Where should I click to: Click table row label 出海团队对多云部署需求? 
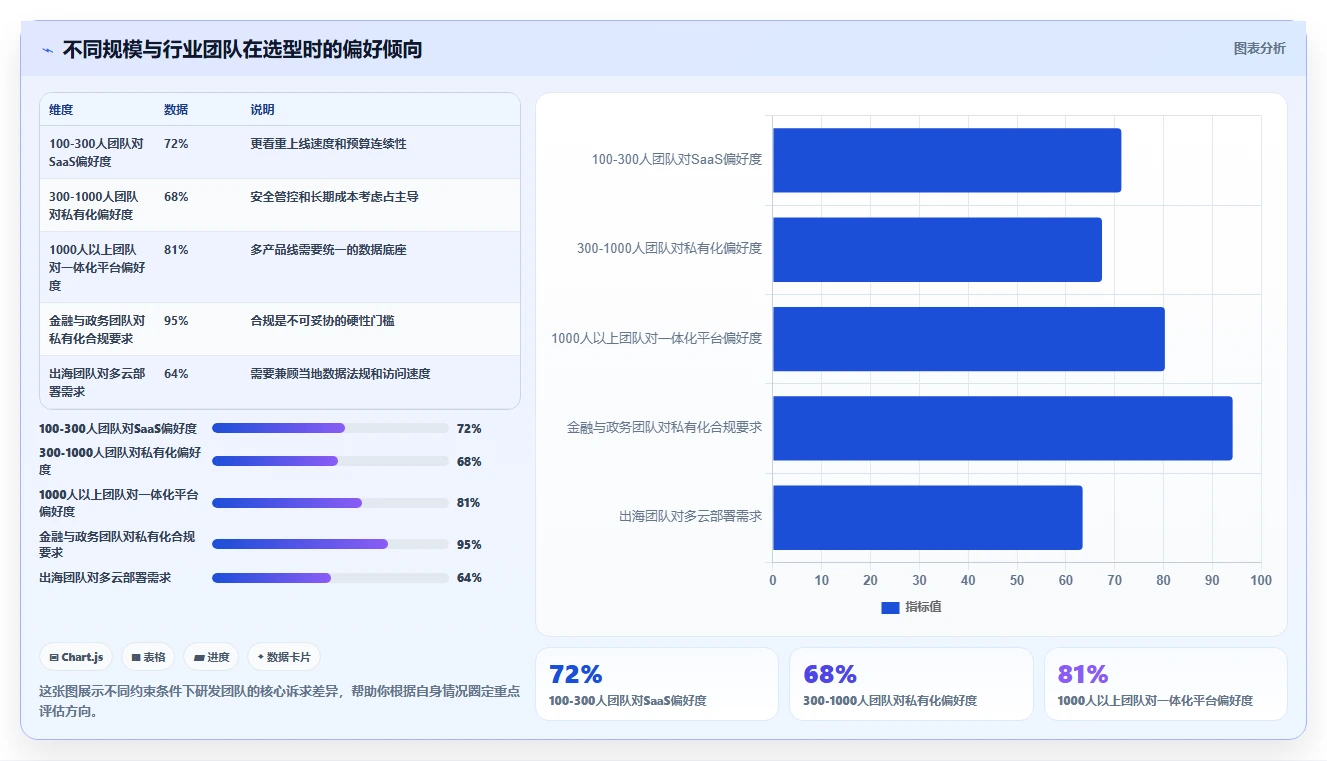click(97, 383)
